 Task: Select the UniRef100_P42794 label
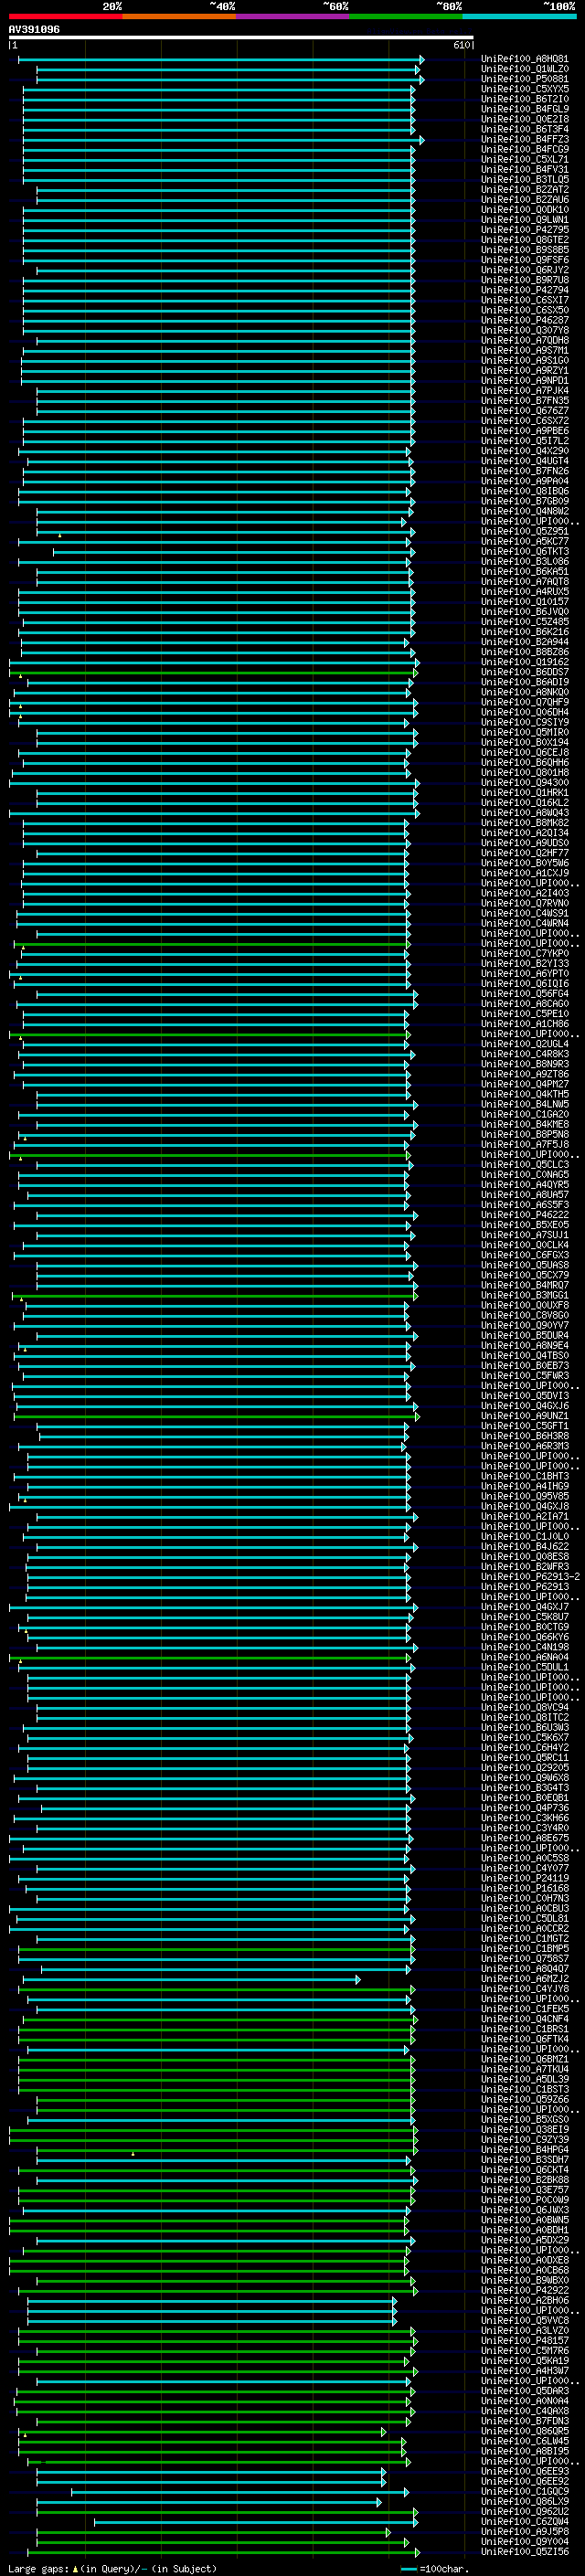[524, 290]
